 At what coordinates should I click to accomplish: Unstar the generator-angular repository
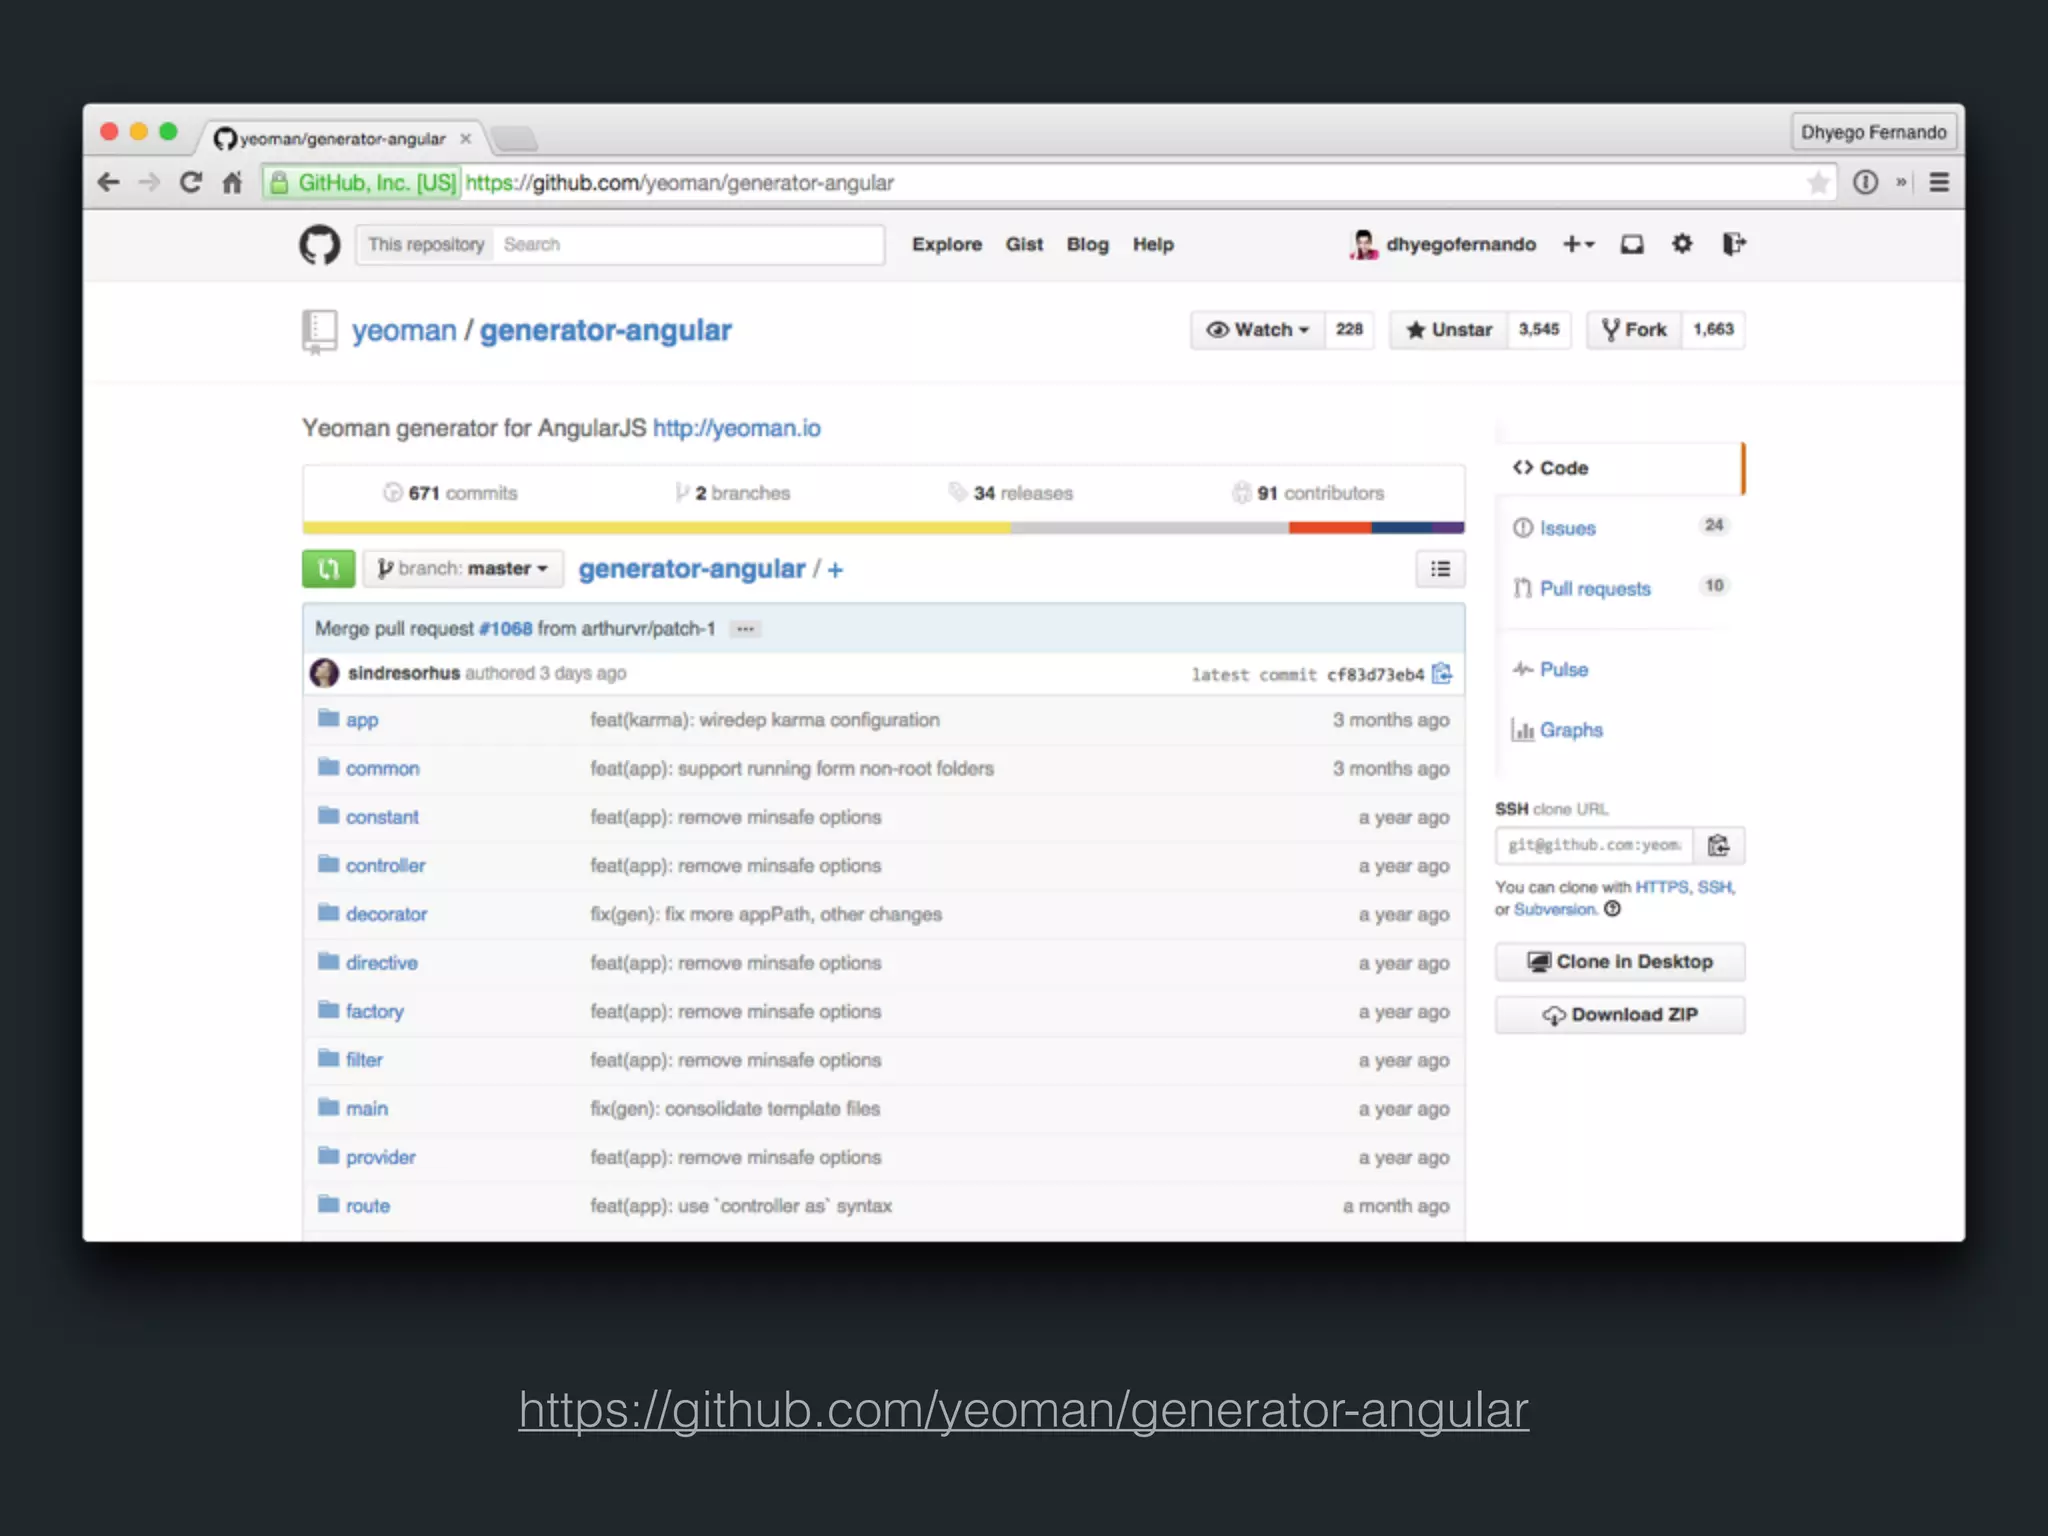click(1449, 330)
